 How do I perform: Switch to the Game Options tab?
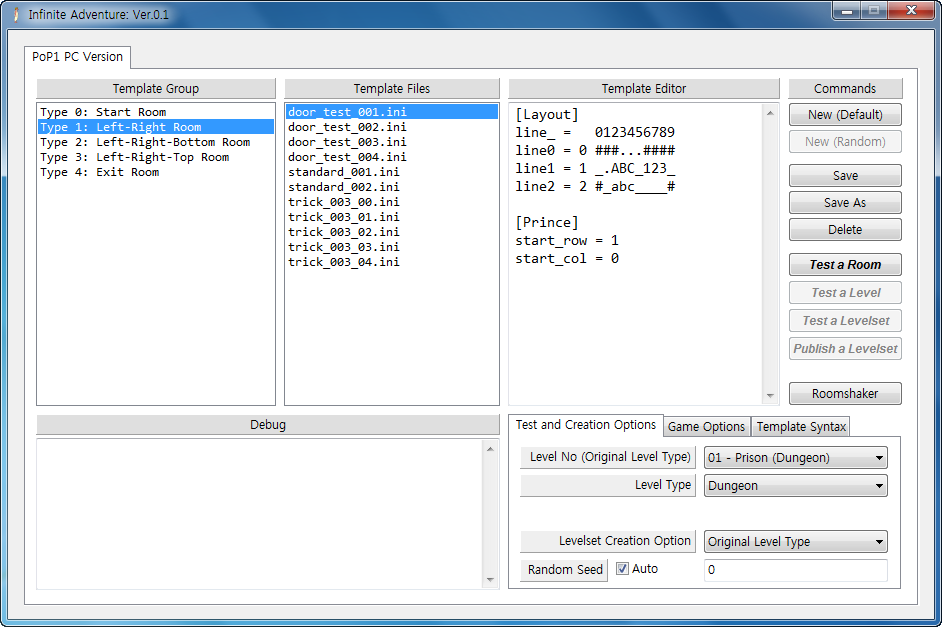coord(706,426)
